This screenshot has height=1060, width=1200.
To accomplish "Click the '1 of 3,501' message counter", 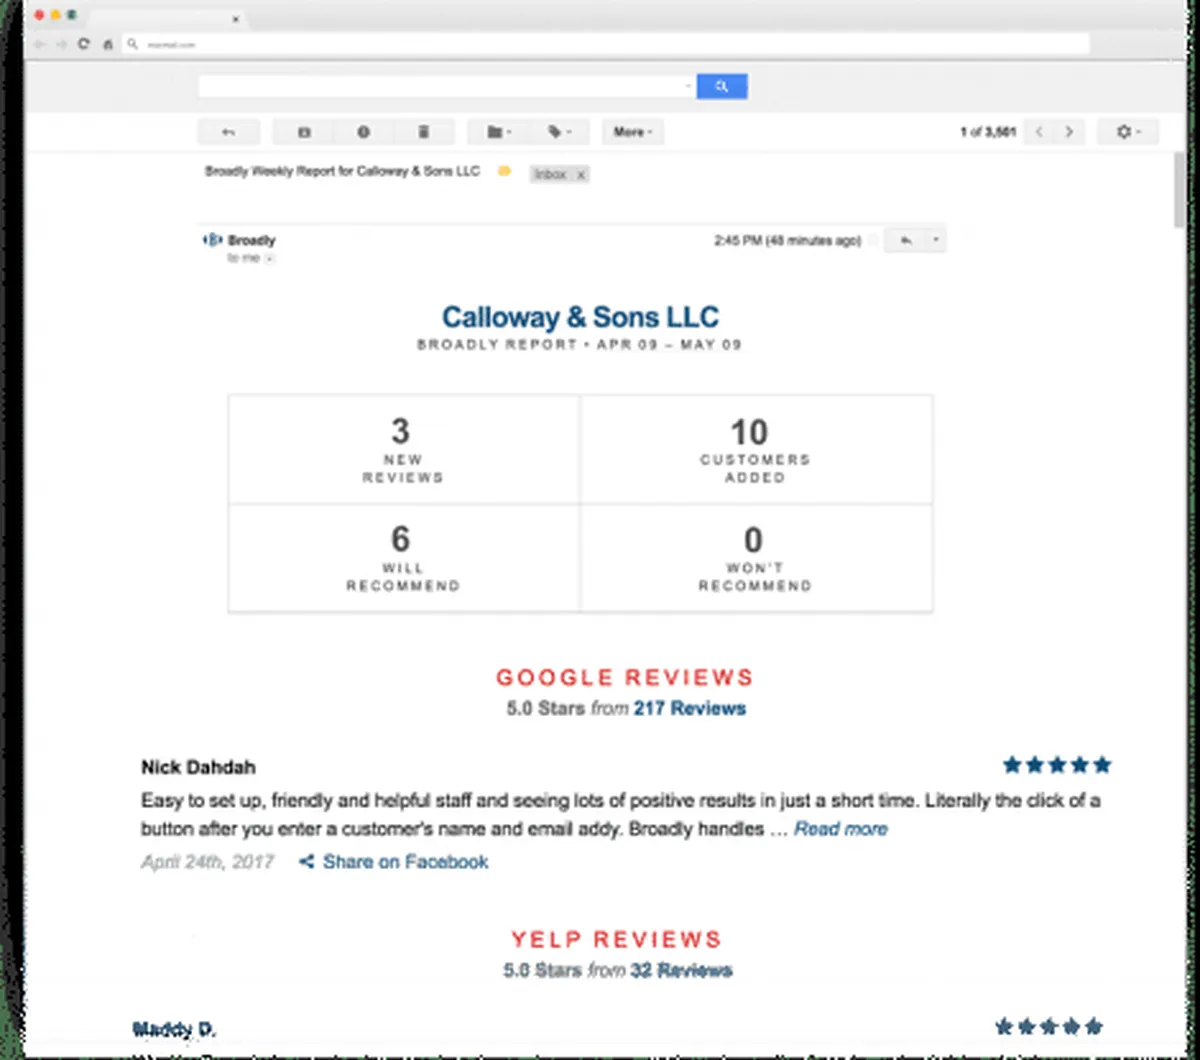I will coord(988,132).
